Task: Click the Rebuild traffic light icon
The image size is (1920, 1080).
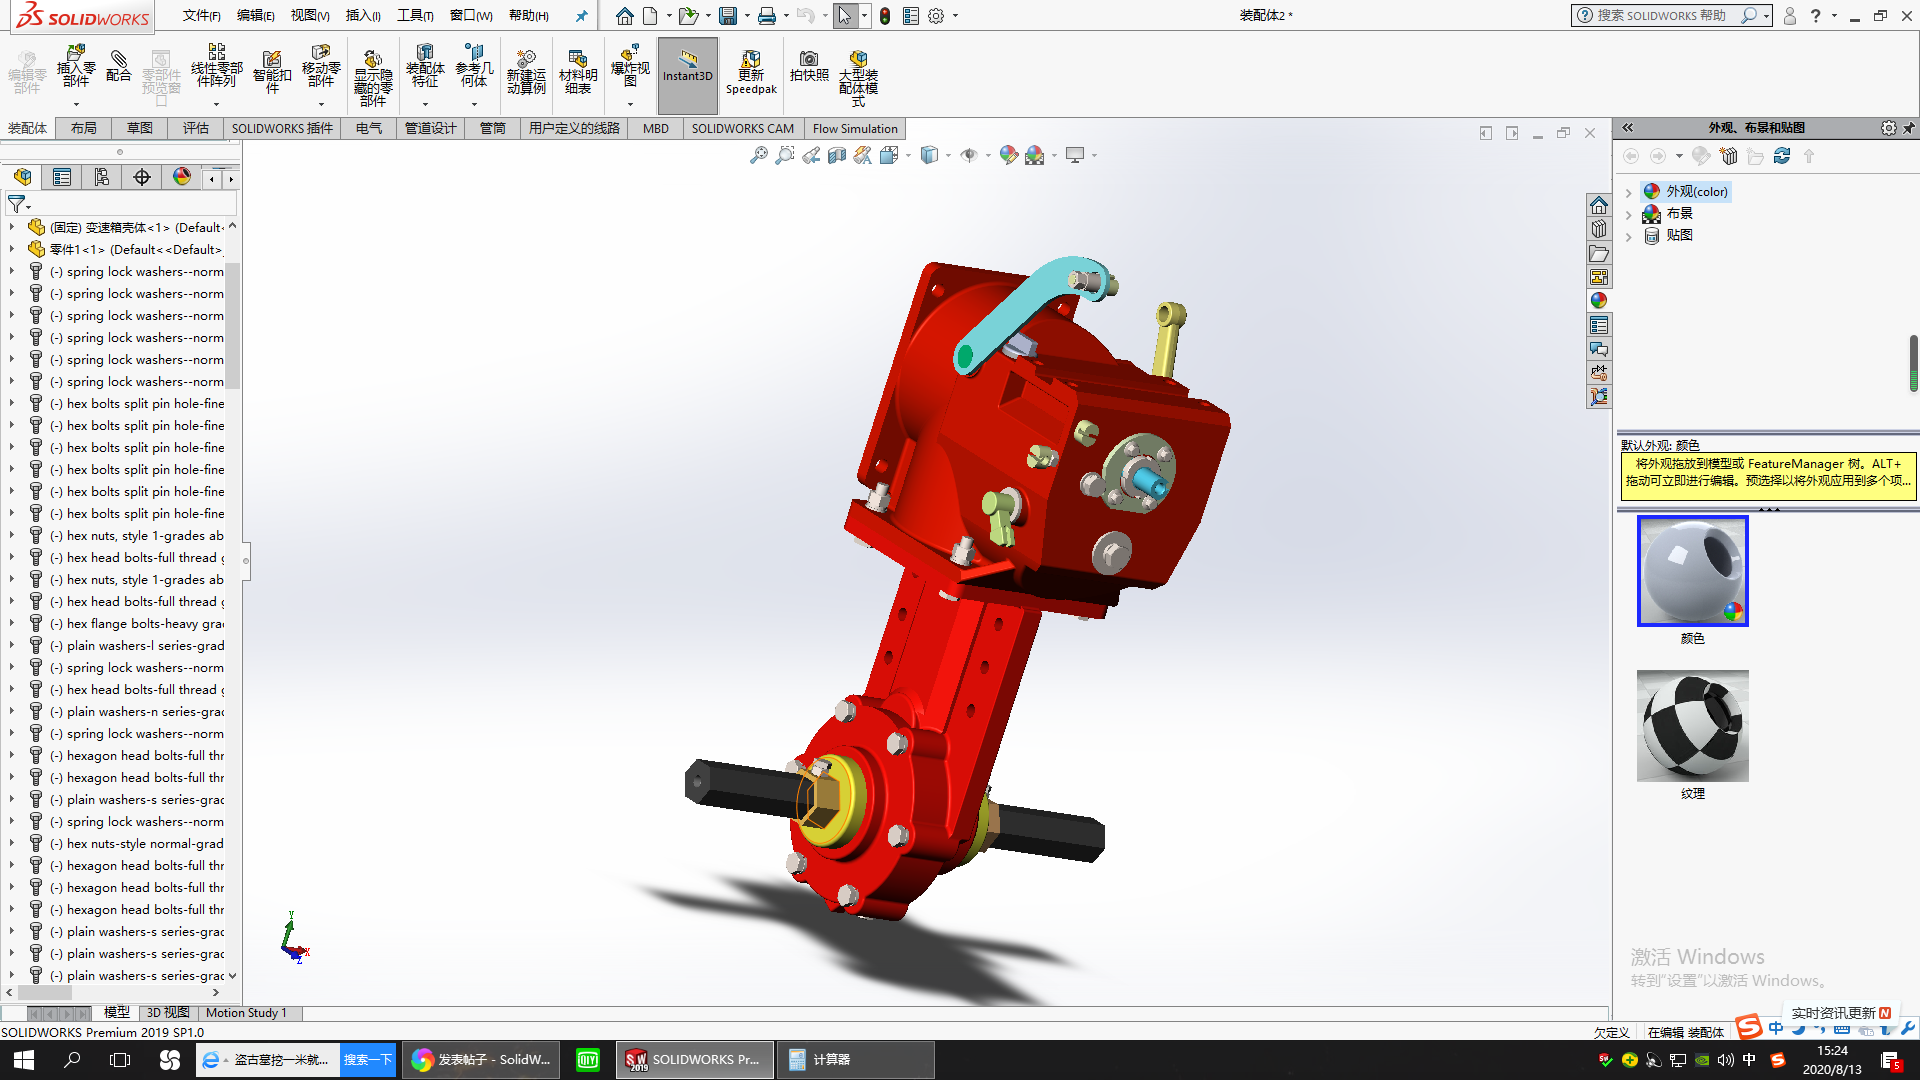Action: pyautogui.click(x=885, y=16)
